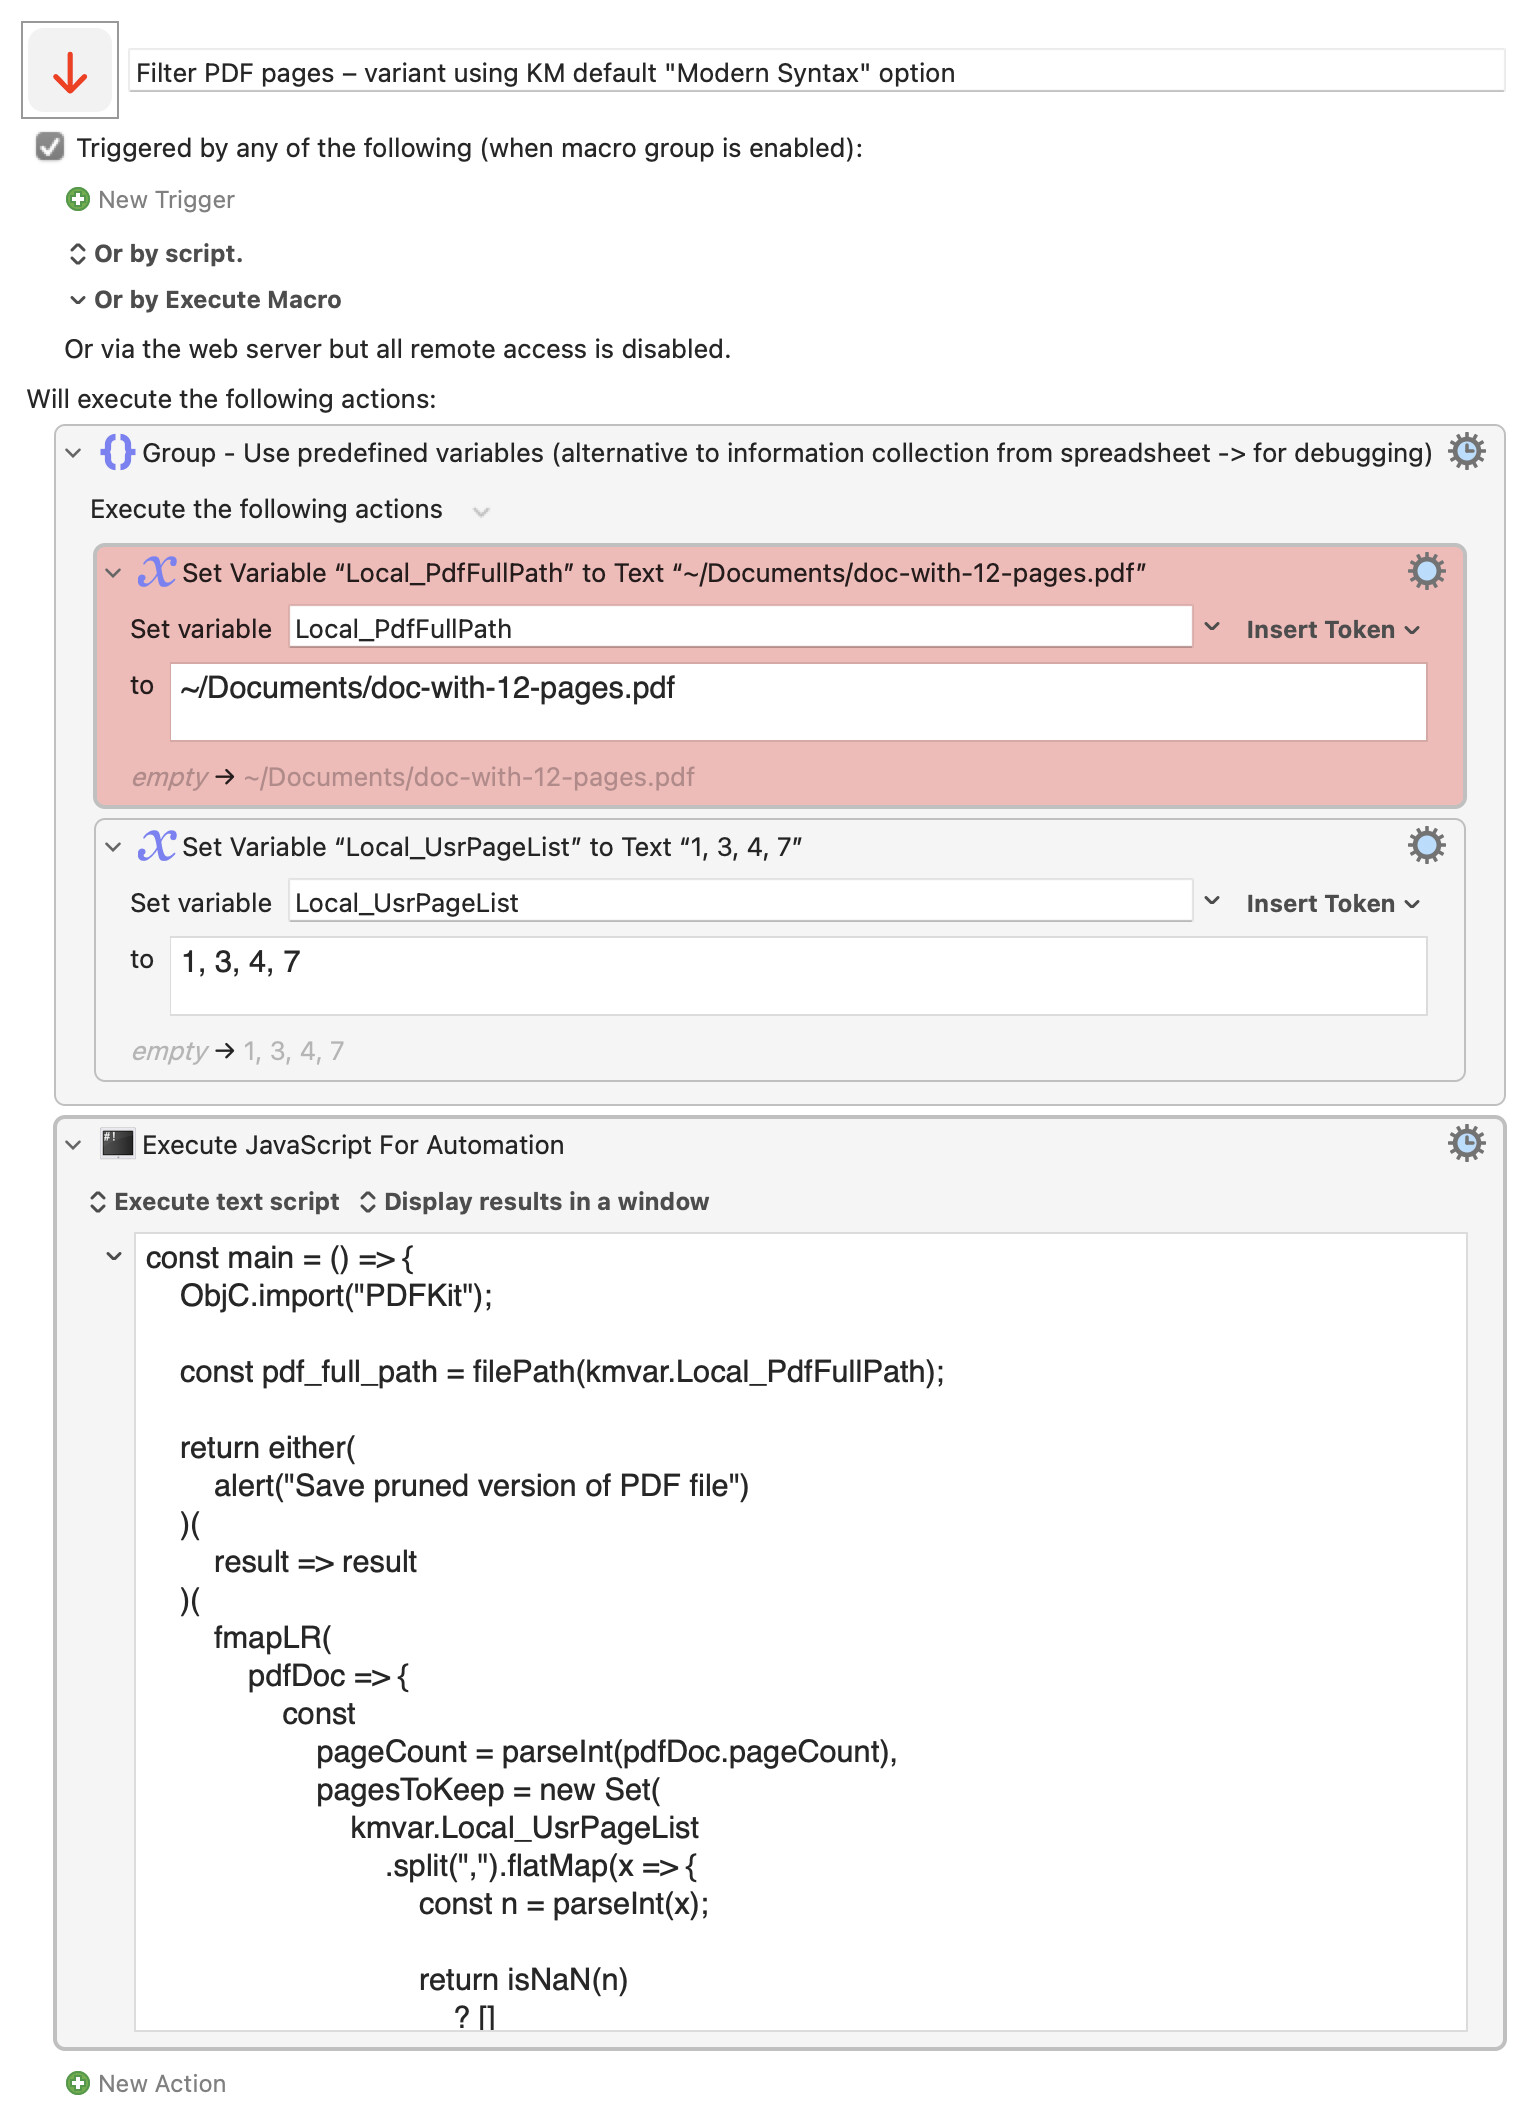Collapse the script text disclosure chevron
Screen dimensions: 1528x2116
coord(114,1257)
